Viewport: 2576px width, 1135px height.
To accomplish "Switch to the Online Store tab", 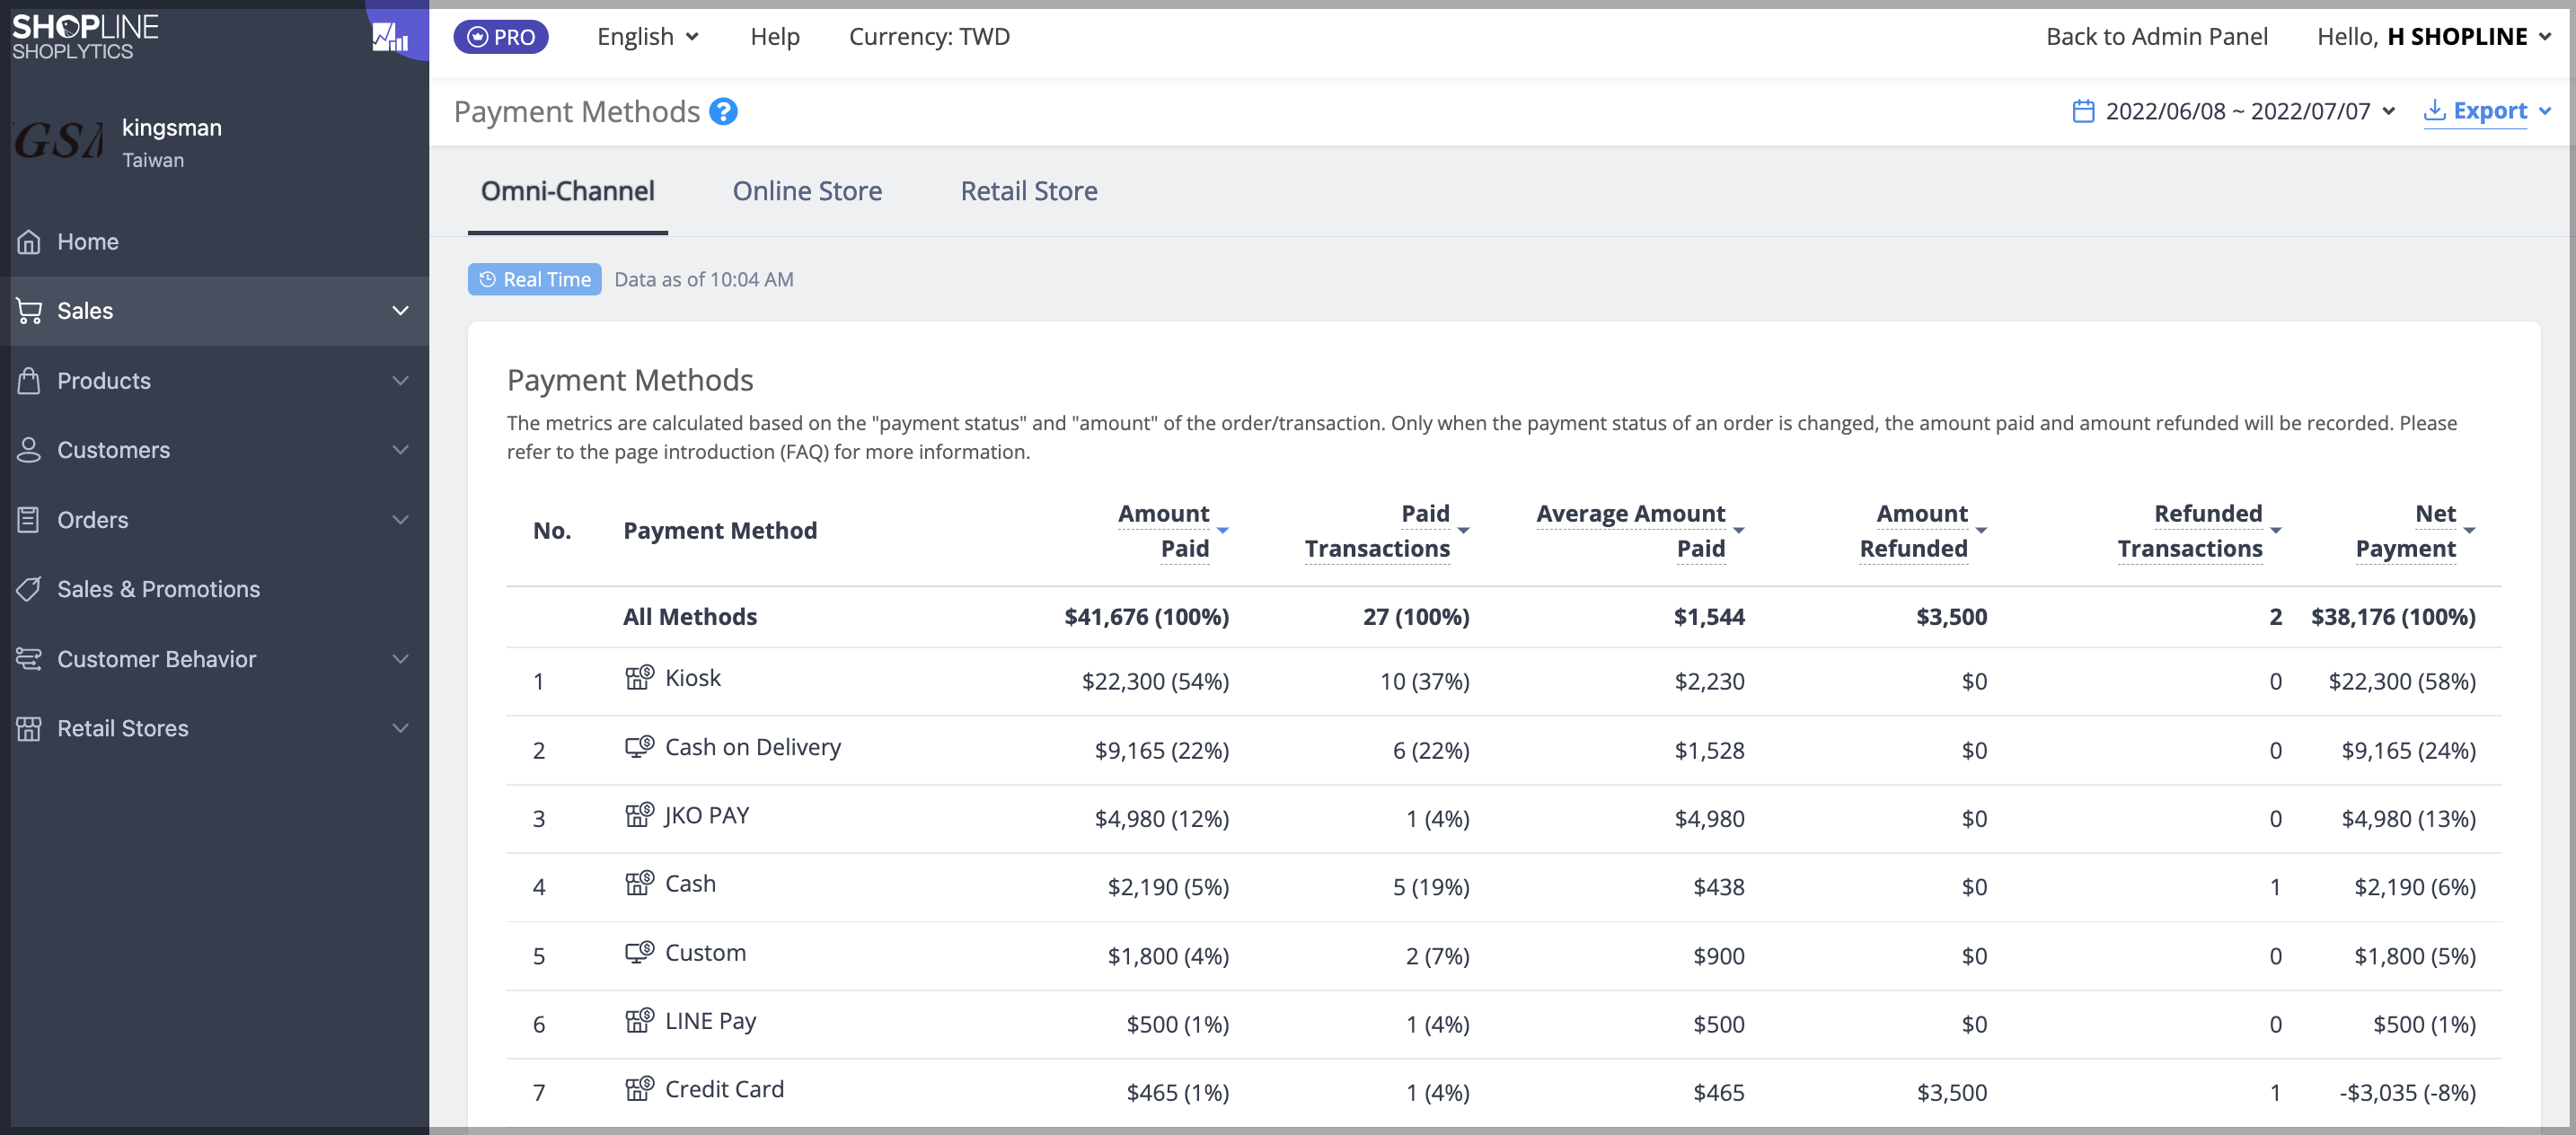I will click(807, 191).
